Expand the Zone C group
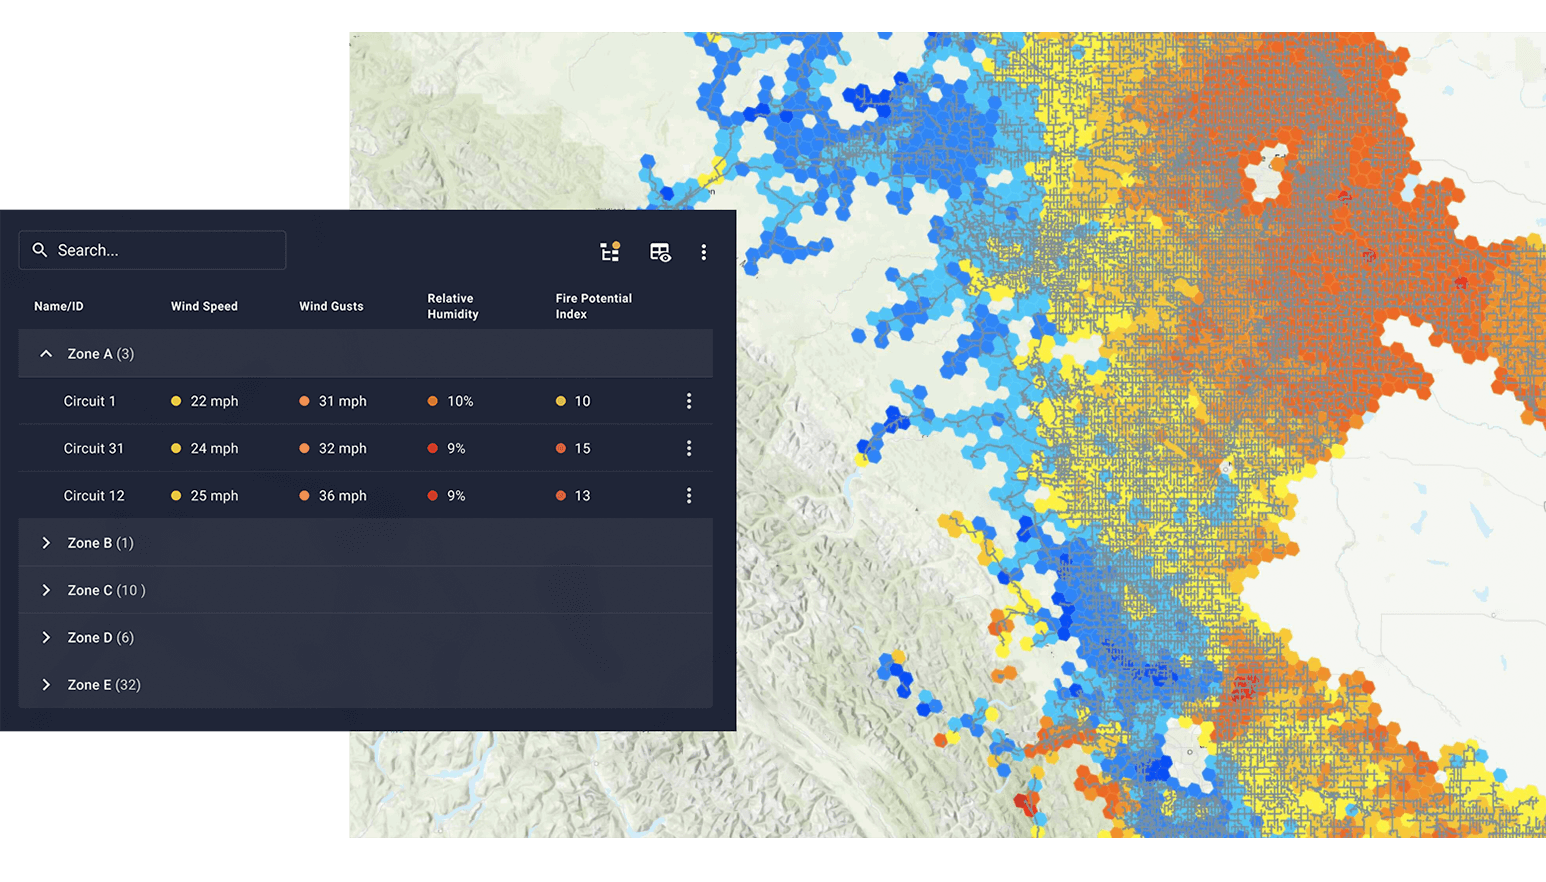The image size is (1546, 882). (x=46, y=590)
